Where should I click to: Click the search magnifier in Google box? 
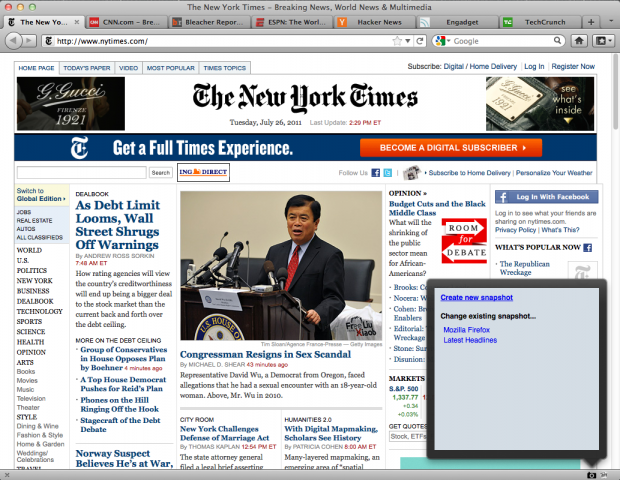557,41
